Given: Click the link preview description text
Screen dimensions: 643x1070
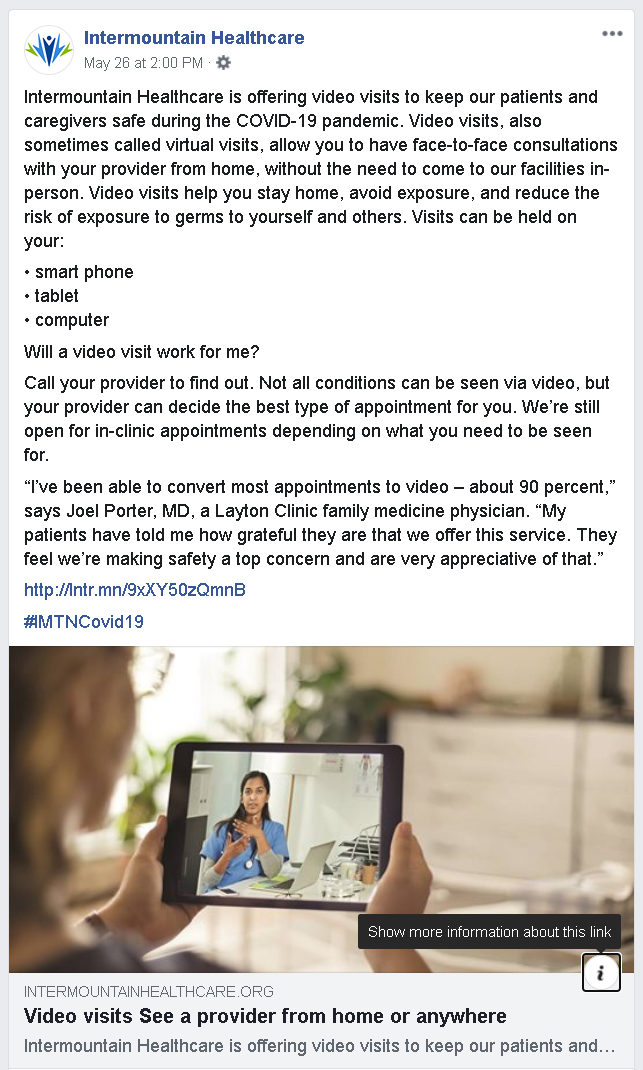Looking at the screenshot, I should (319, 1045).
